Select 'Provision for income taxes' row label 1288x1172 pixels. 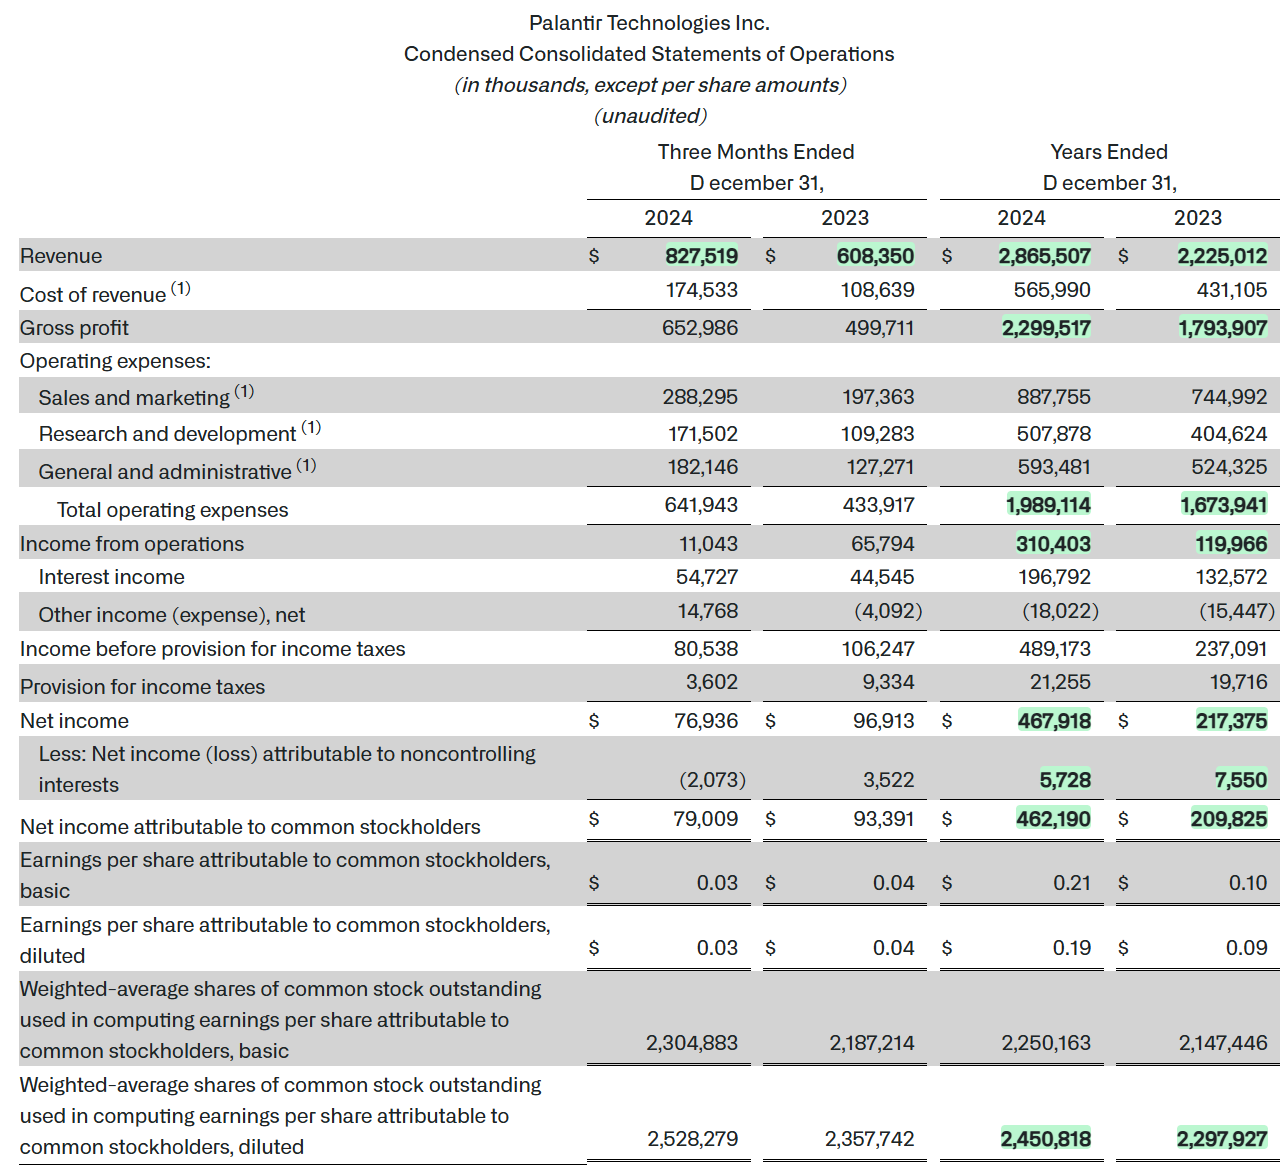click(x=142, y=687)
